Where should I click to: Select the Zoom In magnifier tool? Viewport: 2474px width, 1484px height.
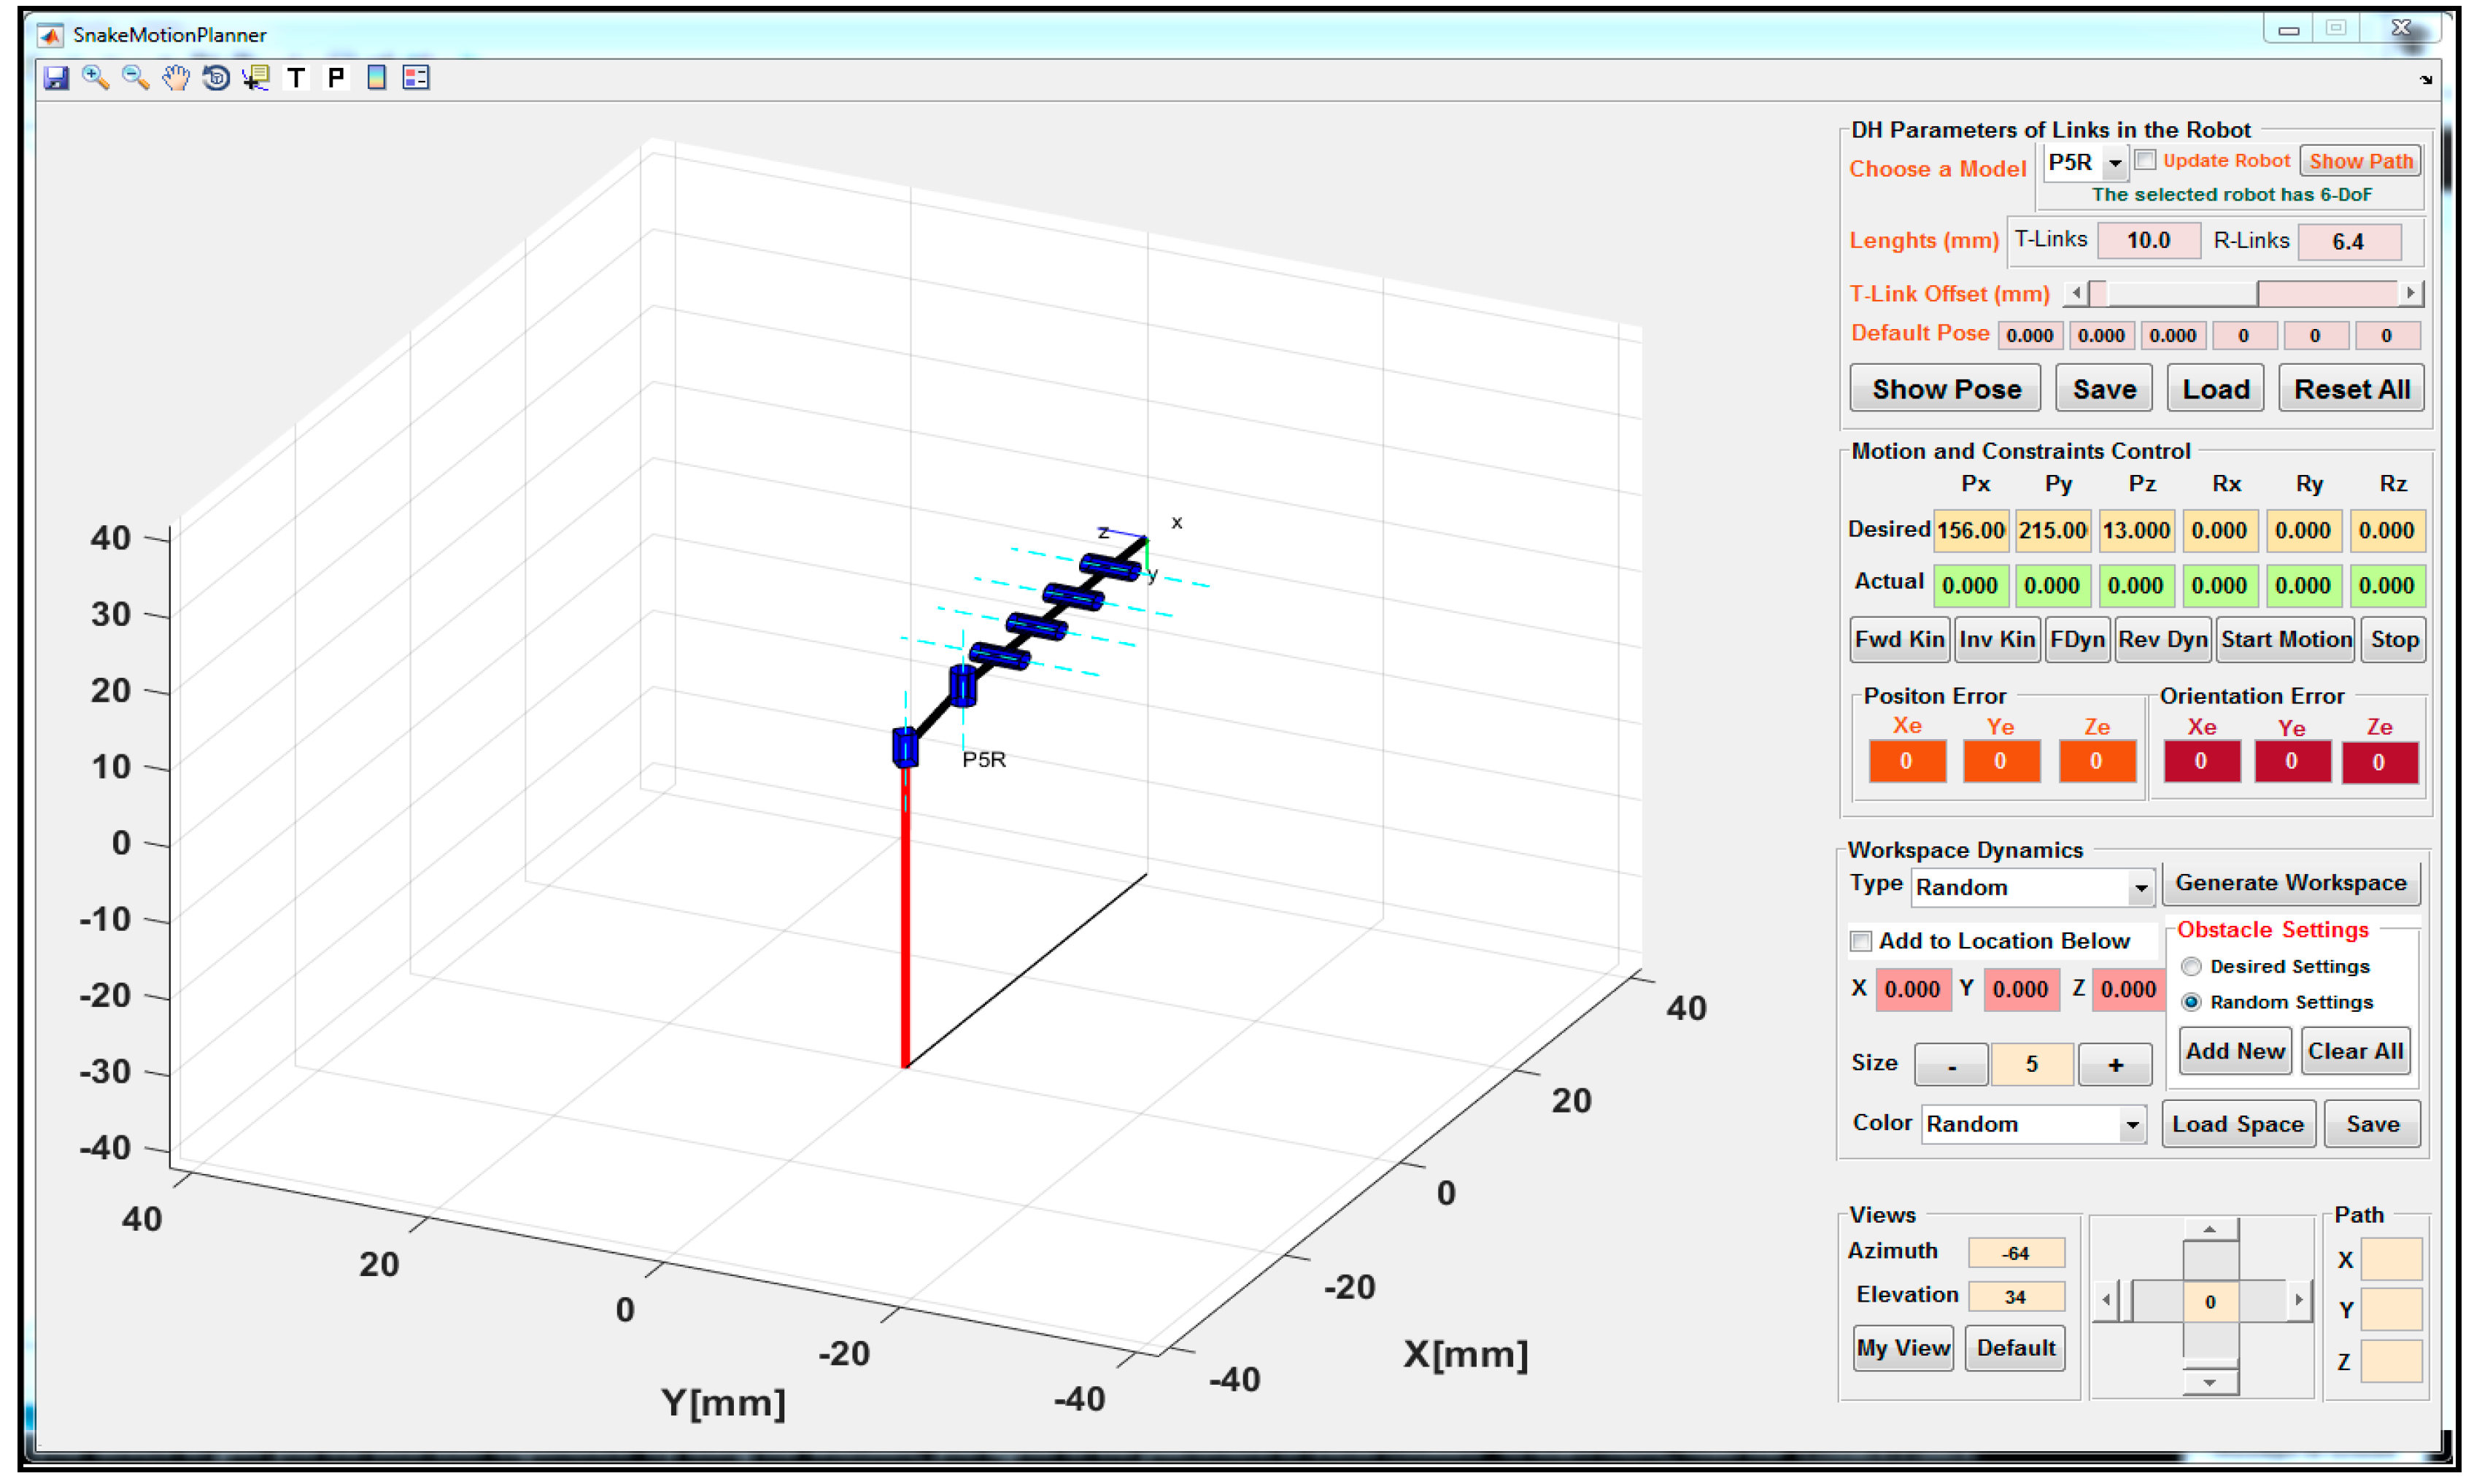pos(96,78)
